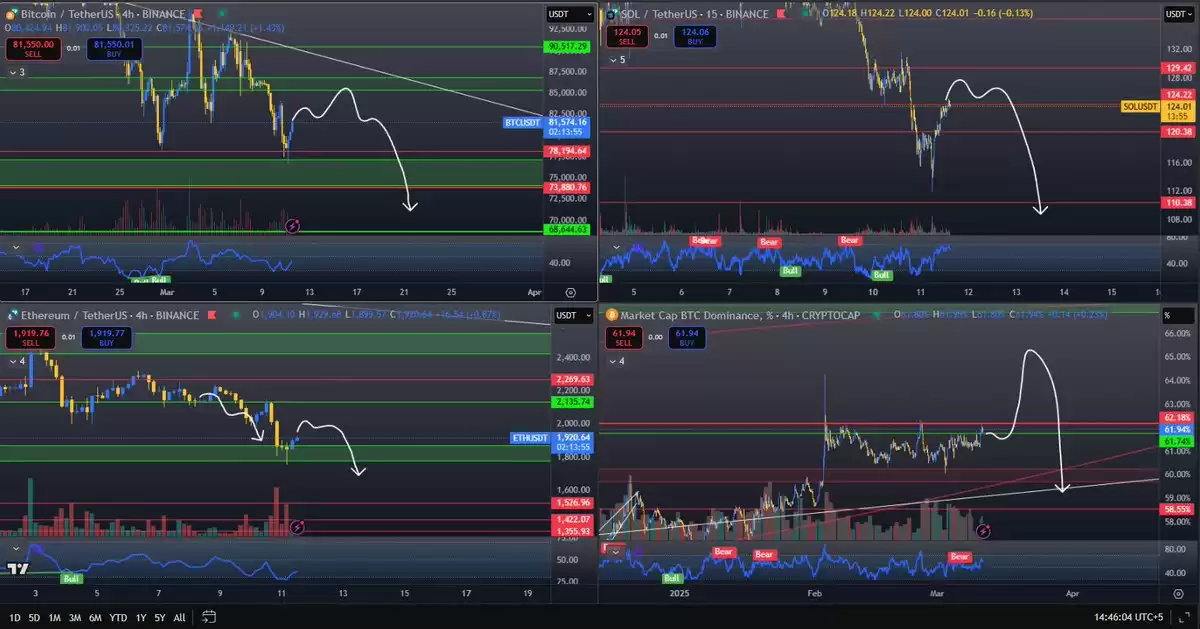This screenshot has width=1200, height=629.
Task: Expand the RSI pane legend chevron on SOL chart
Action: click(616, 246)
